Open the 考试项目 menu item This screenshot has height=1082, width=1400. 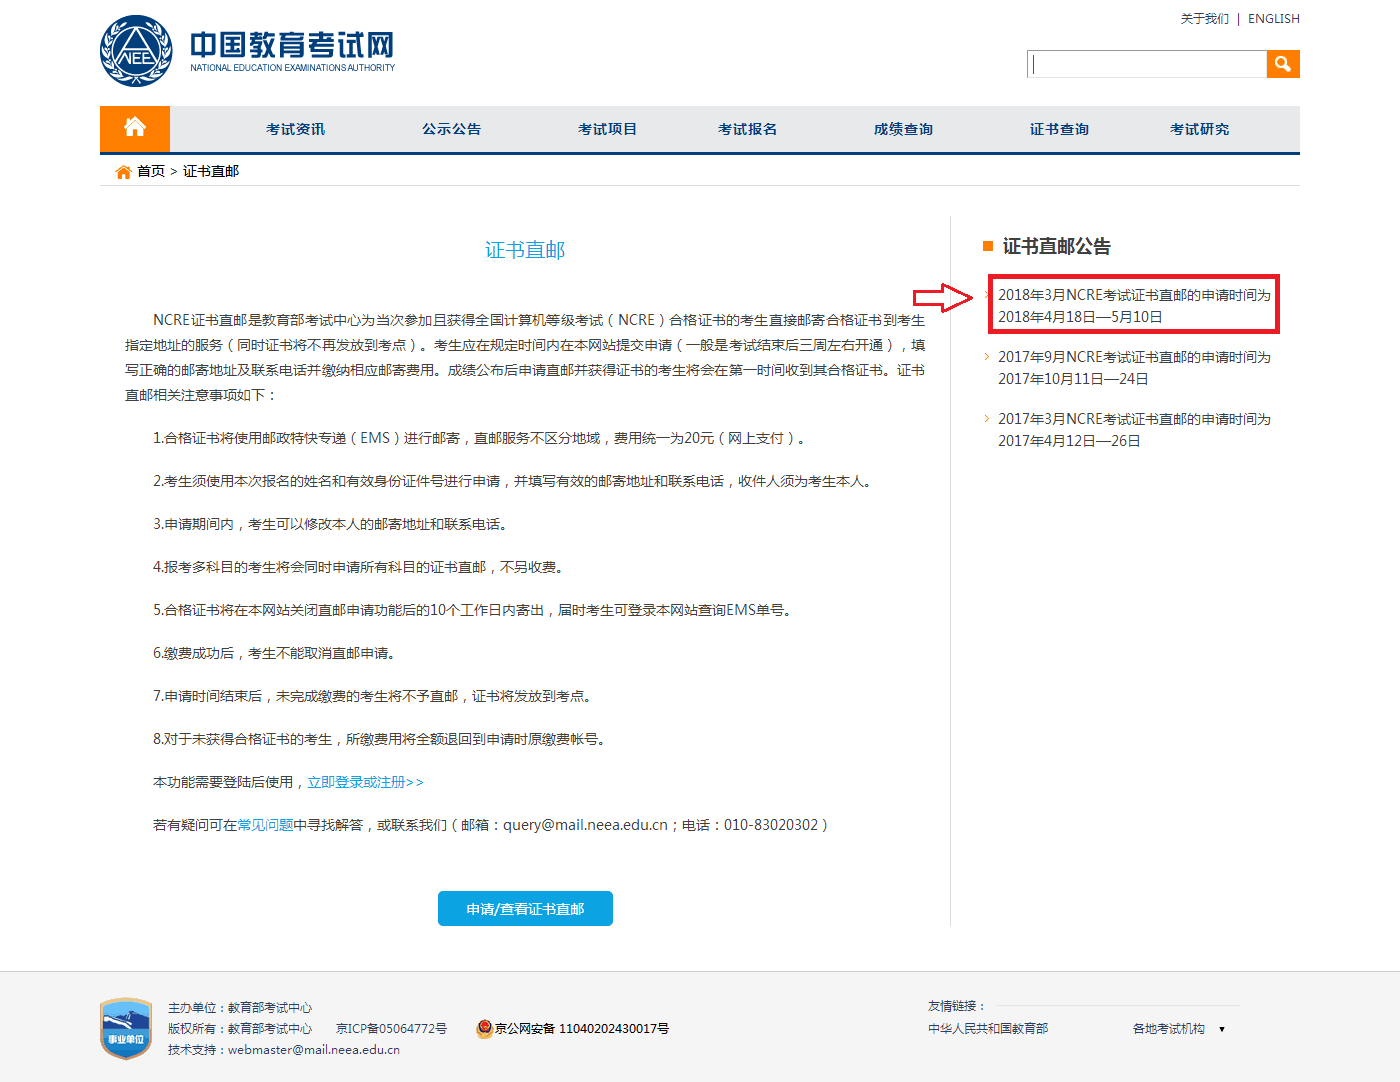[607, 129]
